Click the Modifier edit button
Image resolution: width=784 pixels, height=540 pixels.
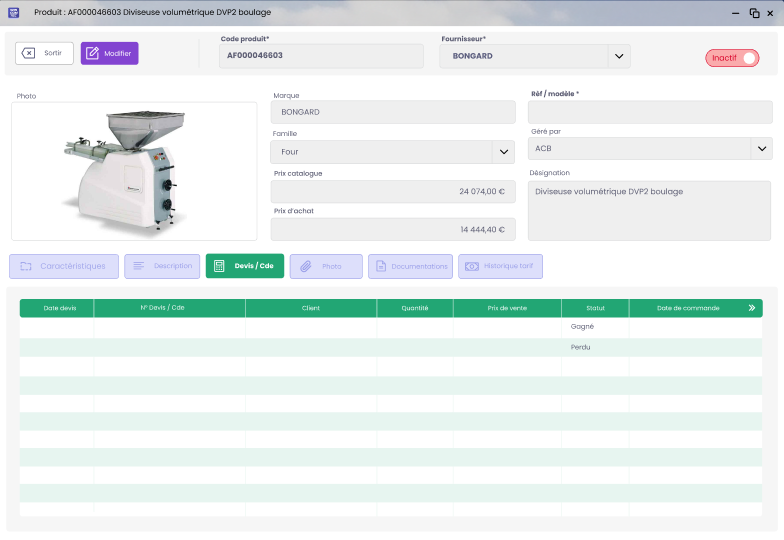[x=110, y=53]
